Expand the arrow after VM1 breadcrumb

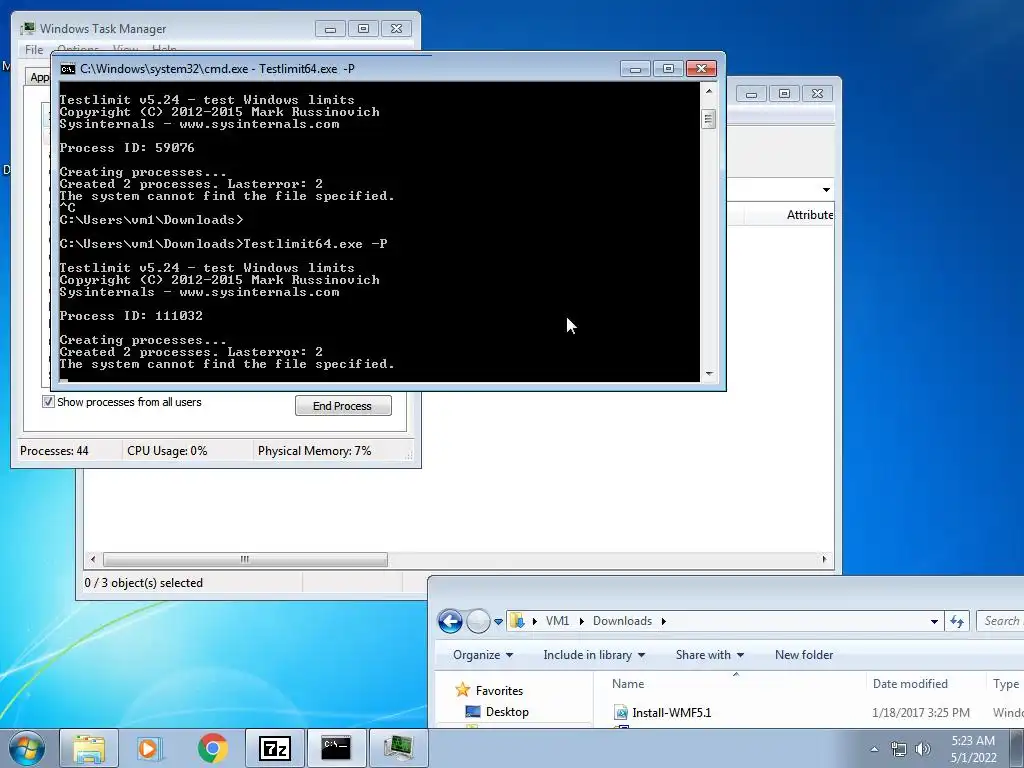pos(581,621)
